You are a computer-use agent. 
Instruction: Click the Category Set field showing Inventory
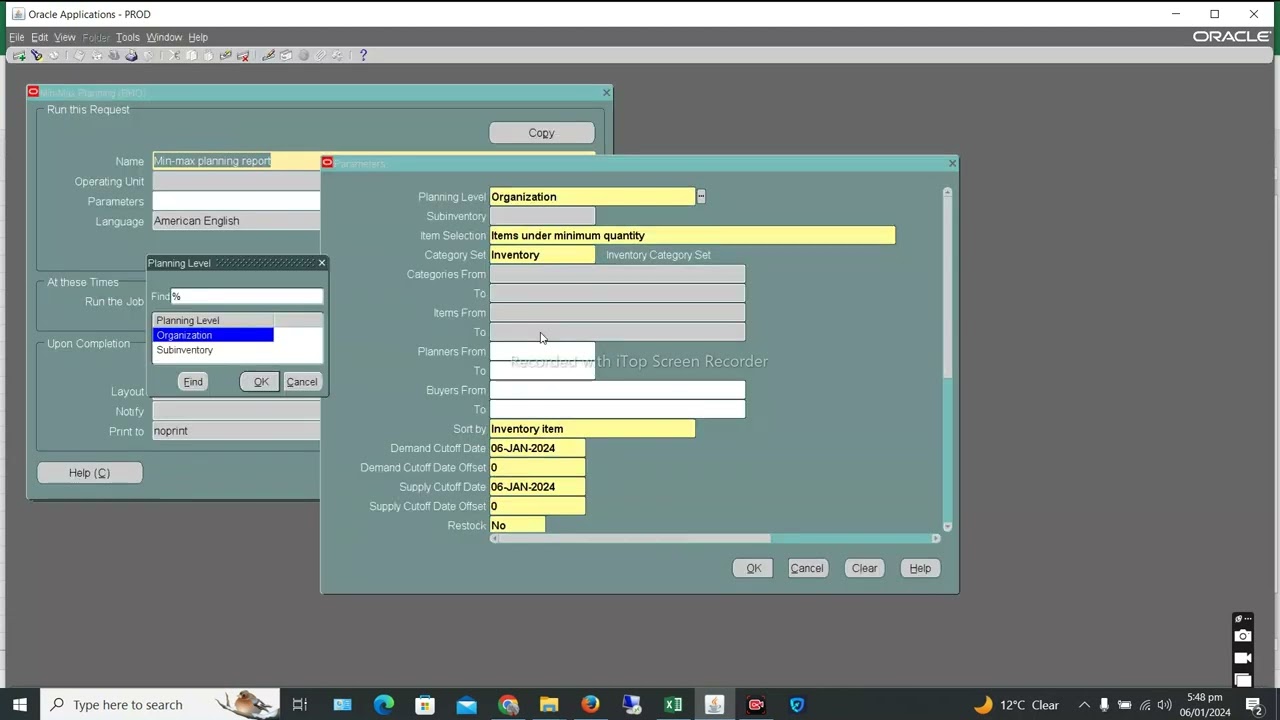[542, 255]
